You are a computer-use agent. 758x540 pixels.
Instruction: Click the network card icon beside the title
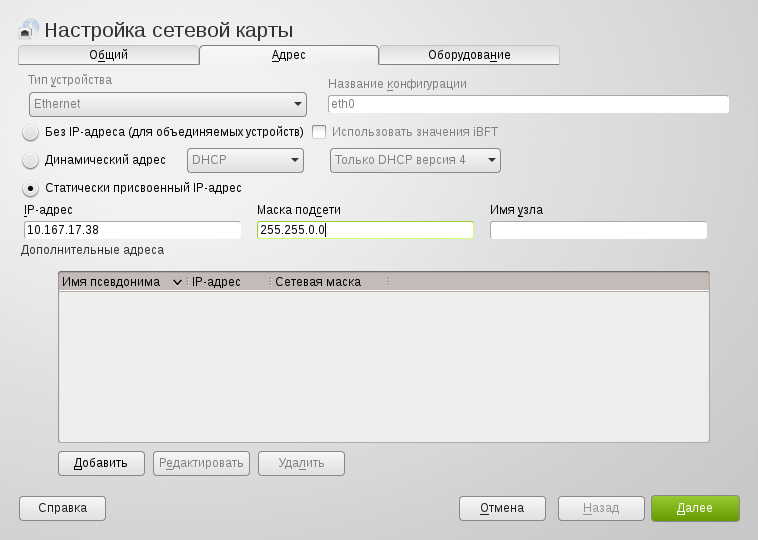(29, 30)
